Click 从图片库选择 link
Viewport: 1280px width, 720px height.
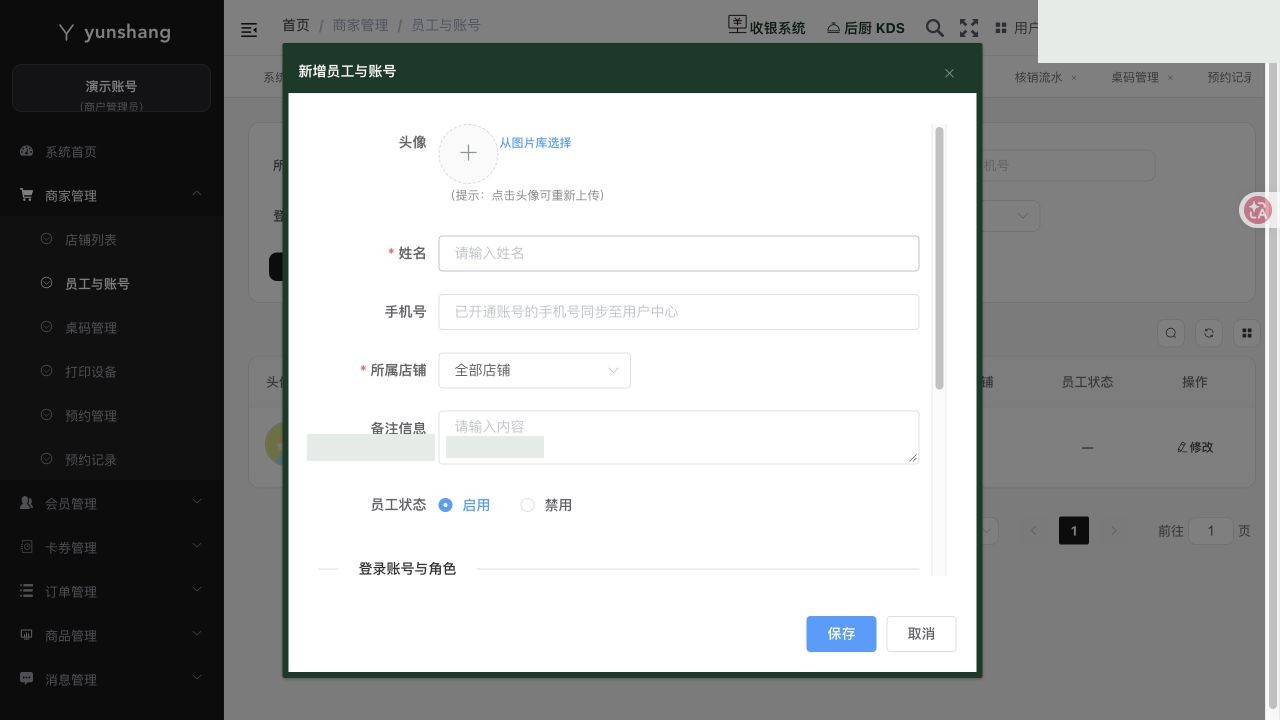[x=535, y=143]
